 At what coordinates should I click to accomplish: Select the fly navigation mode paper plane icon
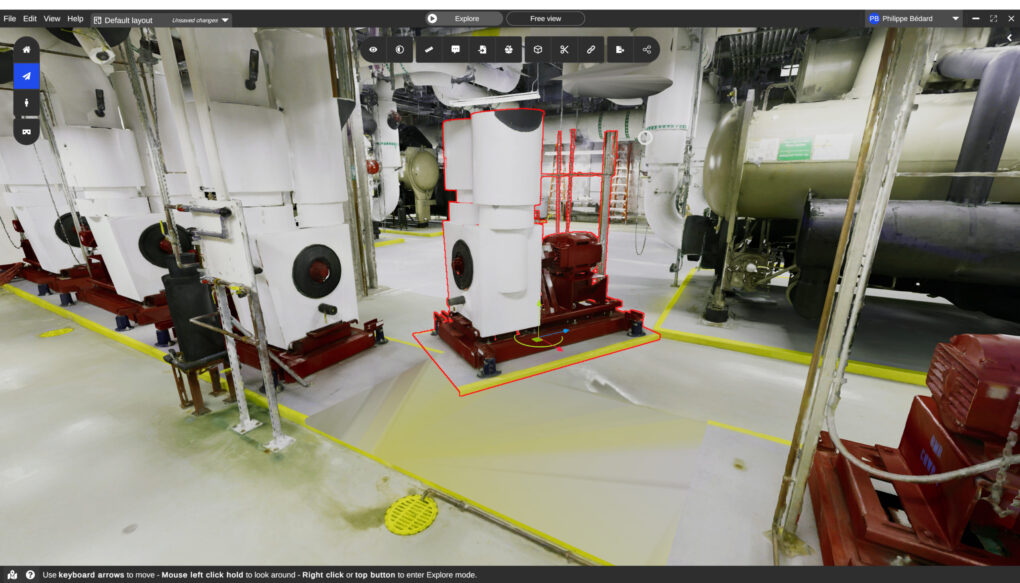26,76
